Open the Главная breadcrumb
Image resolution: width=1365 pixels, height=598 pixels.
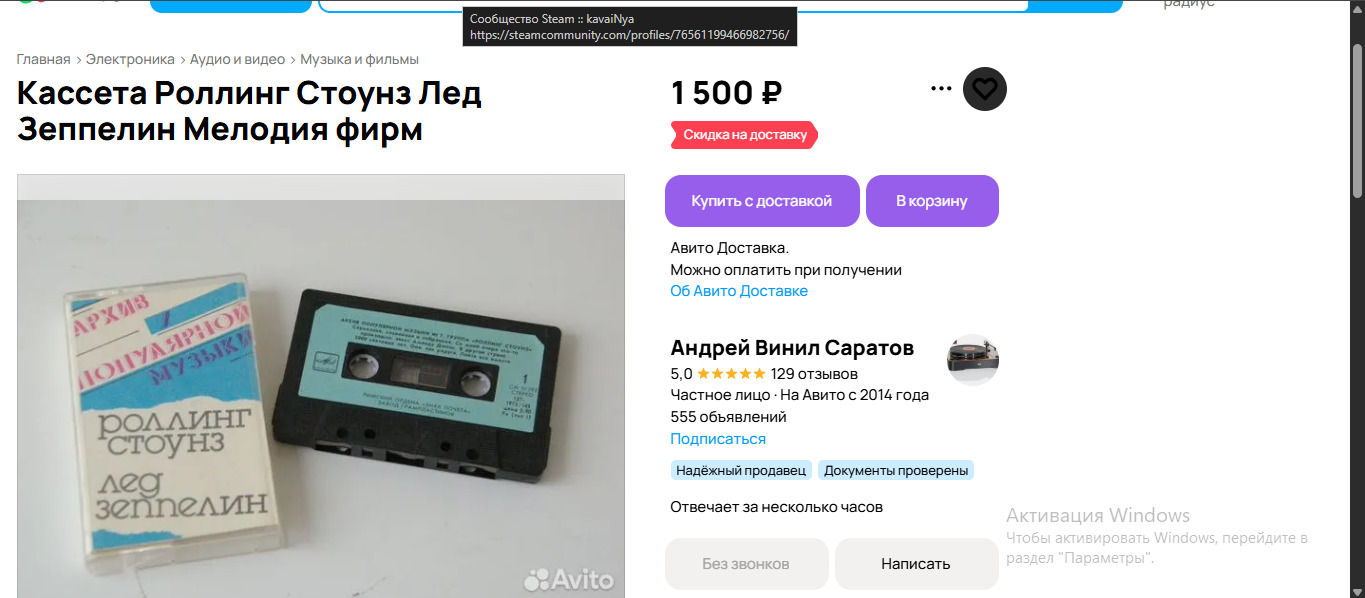click(x=43, y=59)
